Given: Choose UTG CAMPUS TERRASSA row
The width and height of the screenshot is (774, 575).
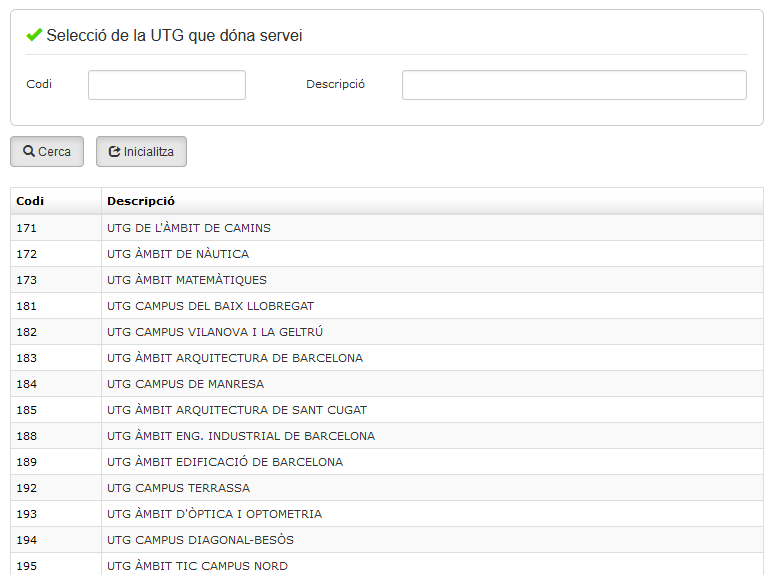Looking at the screenshot, I should (178, 488).
